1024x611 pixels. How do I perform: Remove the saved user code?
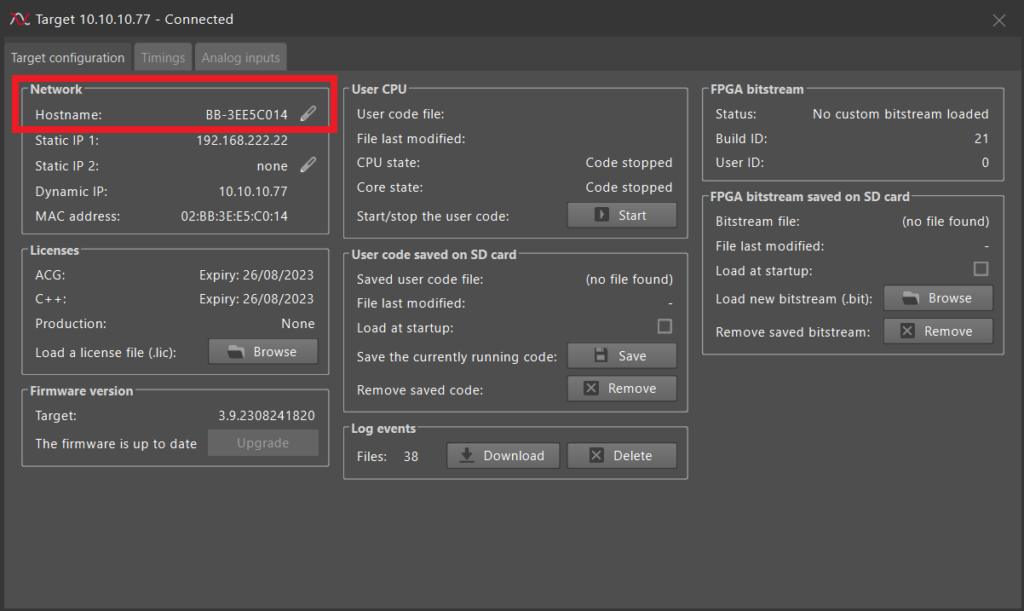click(622, 388)
